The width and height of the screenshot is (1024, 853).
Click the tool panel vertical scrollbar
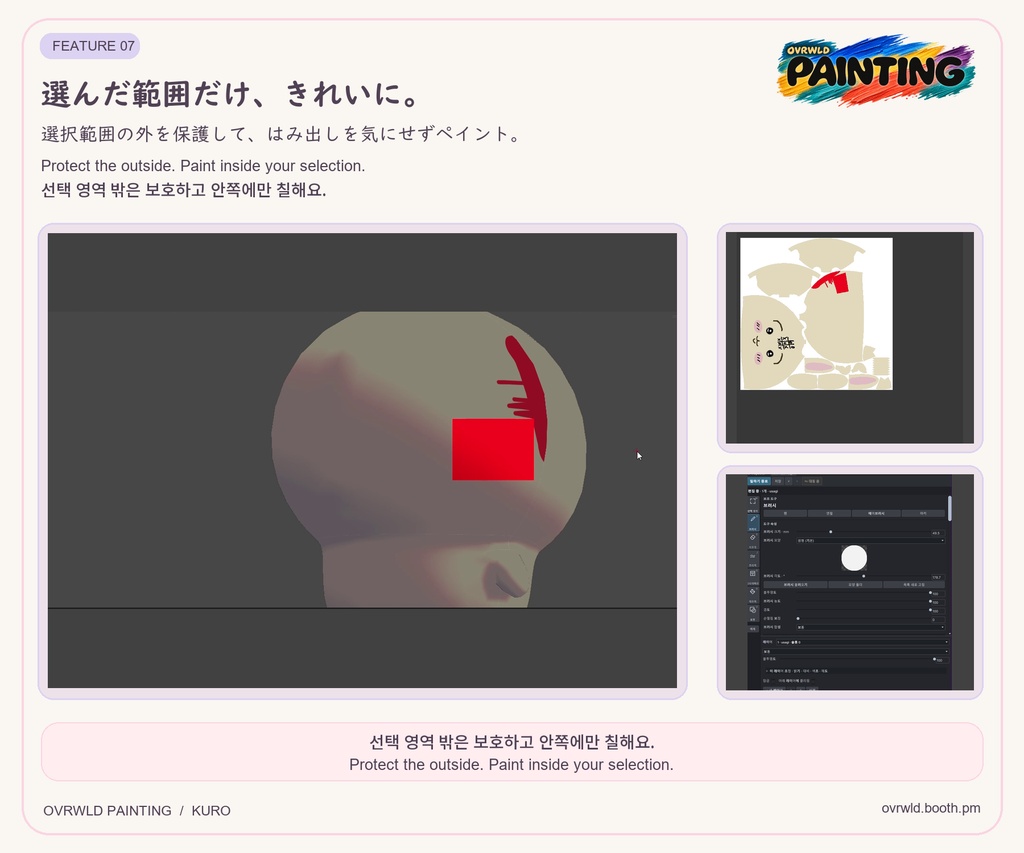950,508
